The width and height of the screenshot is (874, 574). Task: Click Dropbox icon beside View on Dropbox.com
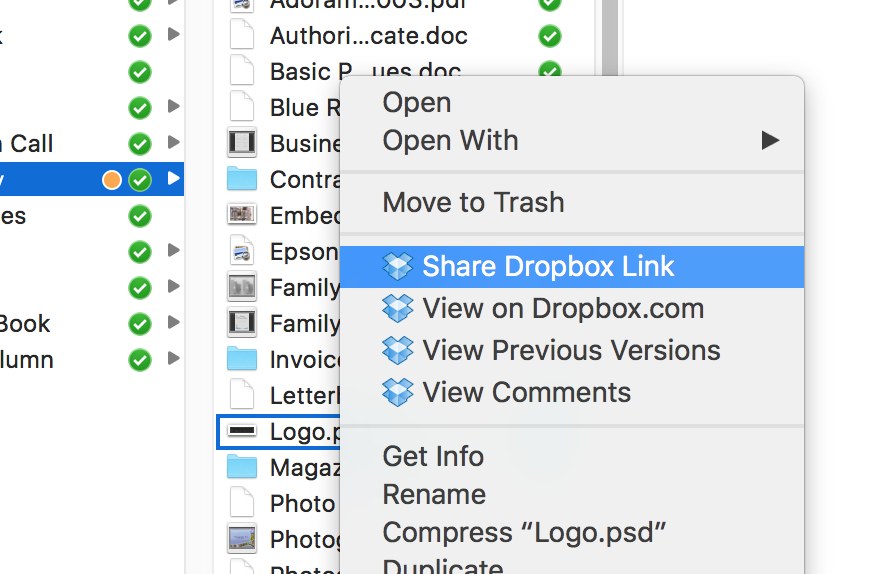398,308
